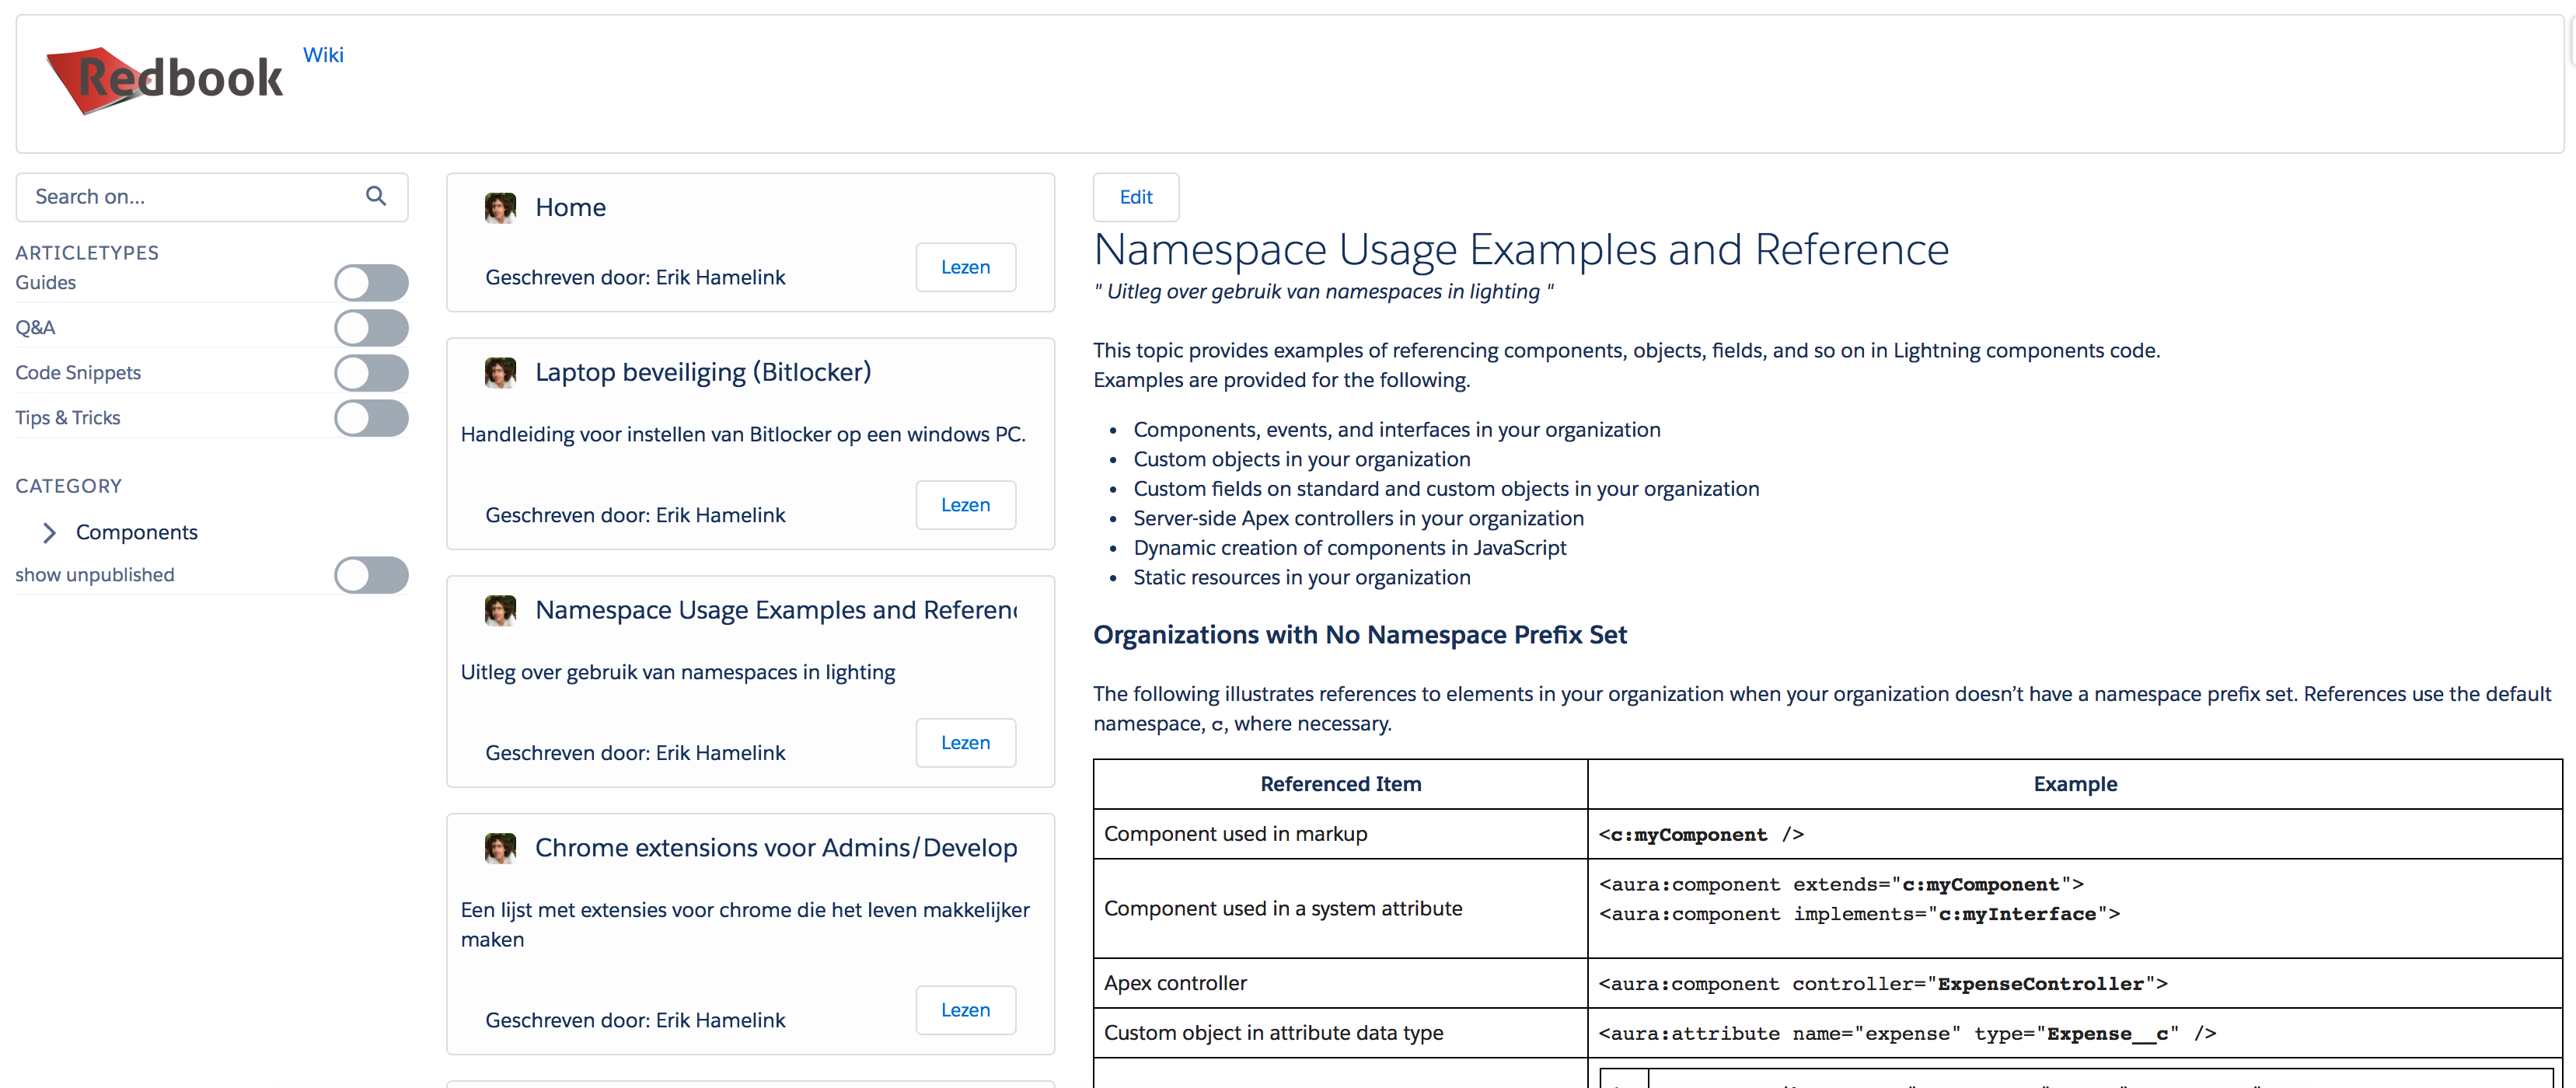
Task: Click Lezen on the Home card
Action: pos(965,267)
